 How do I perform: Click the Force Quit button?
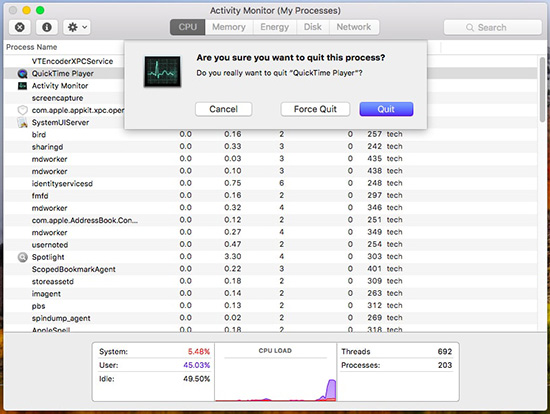click(x=315, y=109)
